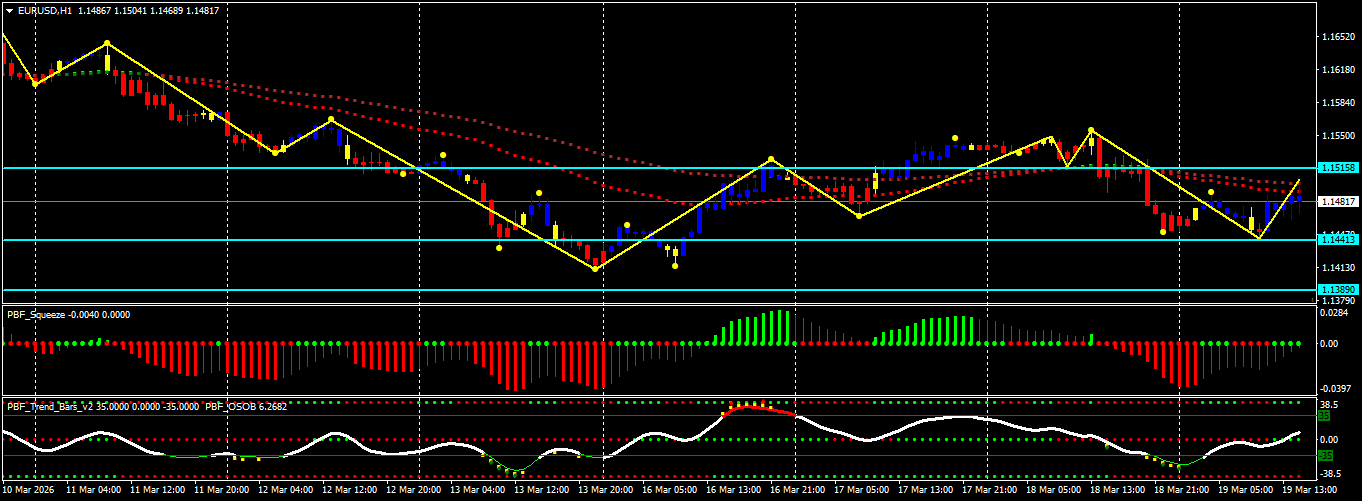1362x501 pixels.
Task: Click the cyan 1.14413 price tag
Action: (x=1338, y=240)
